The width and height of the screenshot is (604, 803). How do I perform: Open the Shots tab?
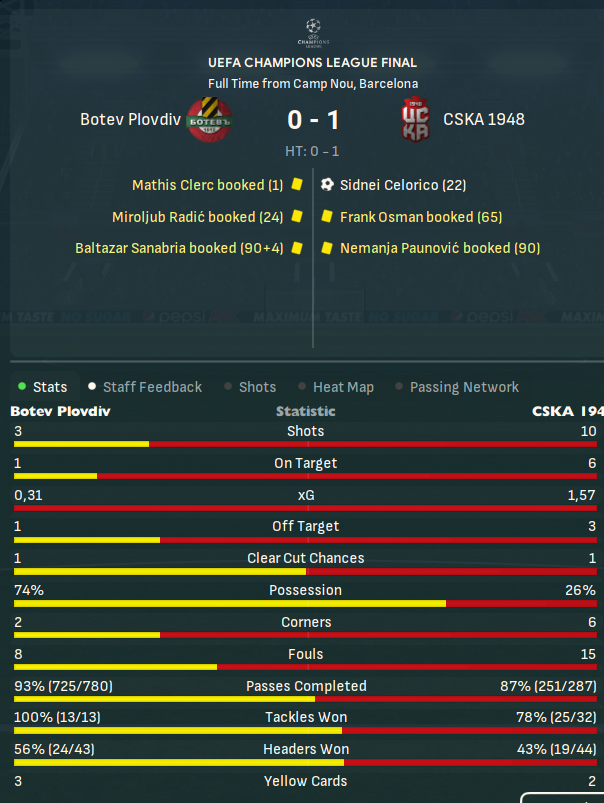coord(251,387)
